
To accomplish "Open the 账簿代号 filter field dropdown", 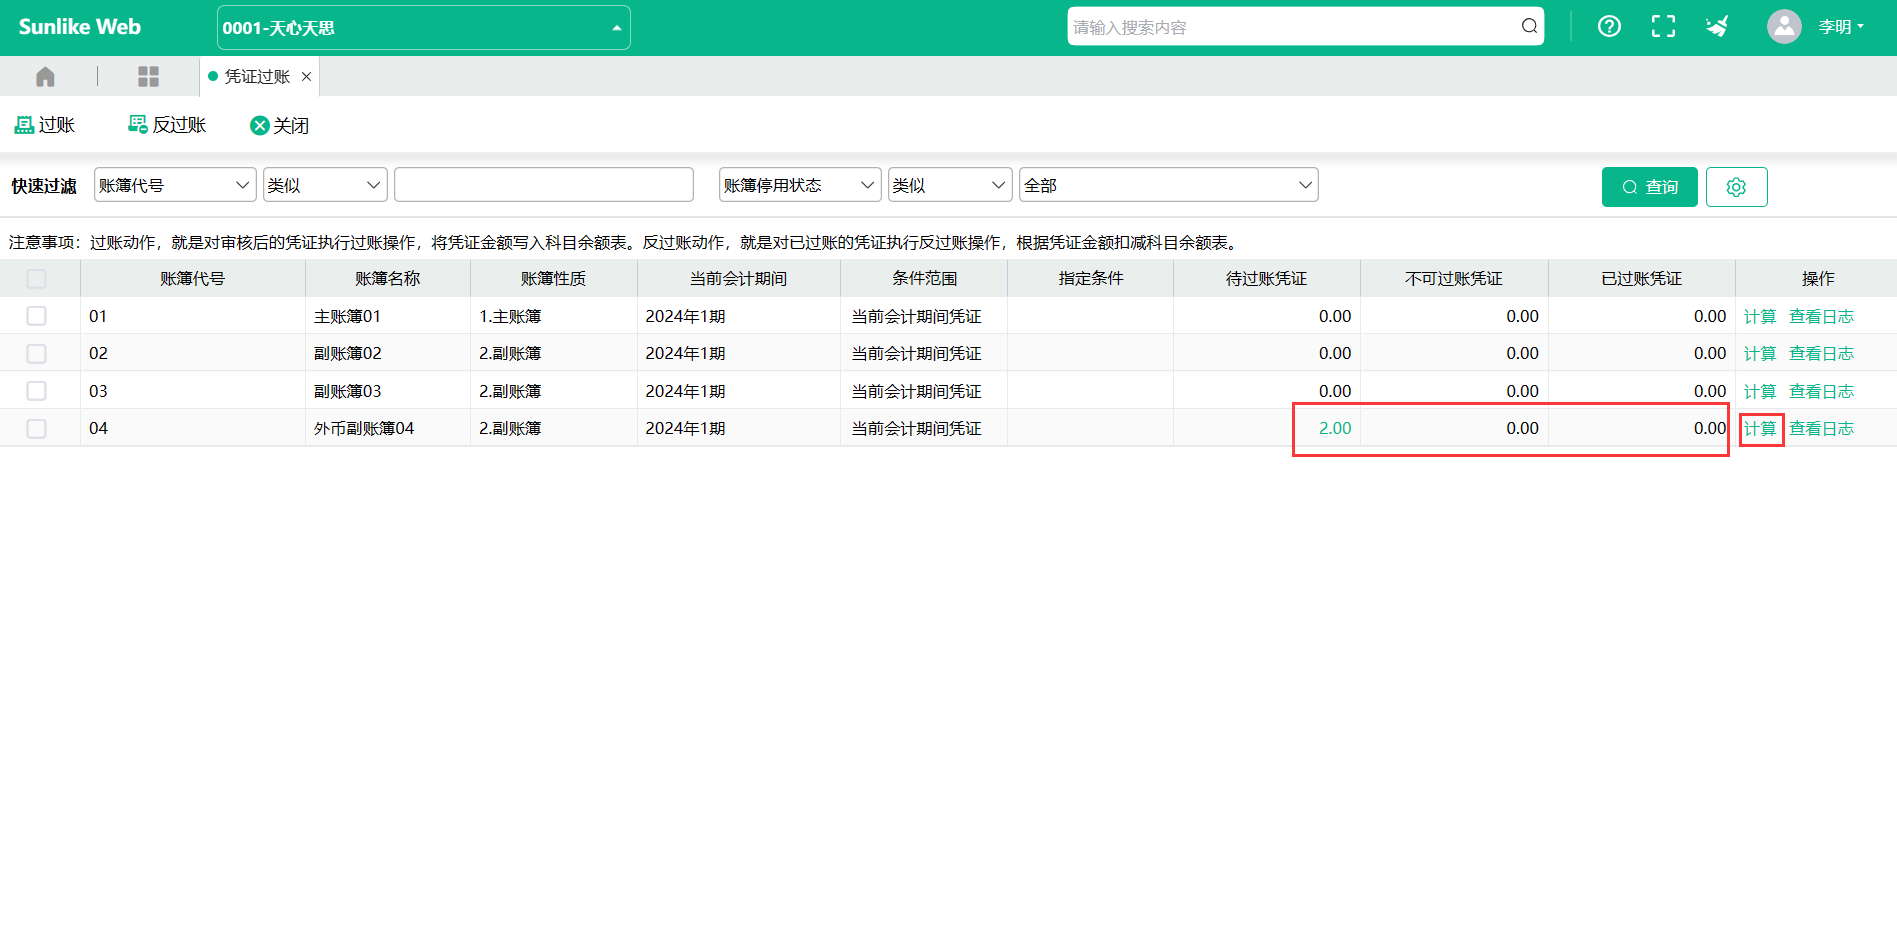I will [175, 185].
